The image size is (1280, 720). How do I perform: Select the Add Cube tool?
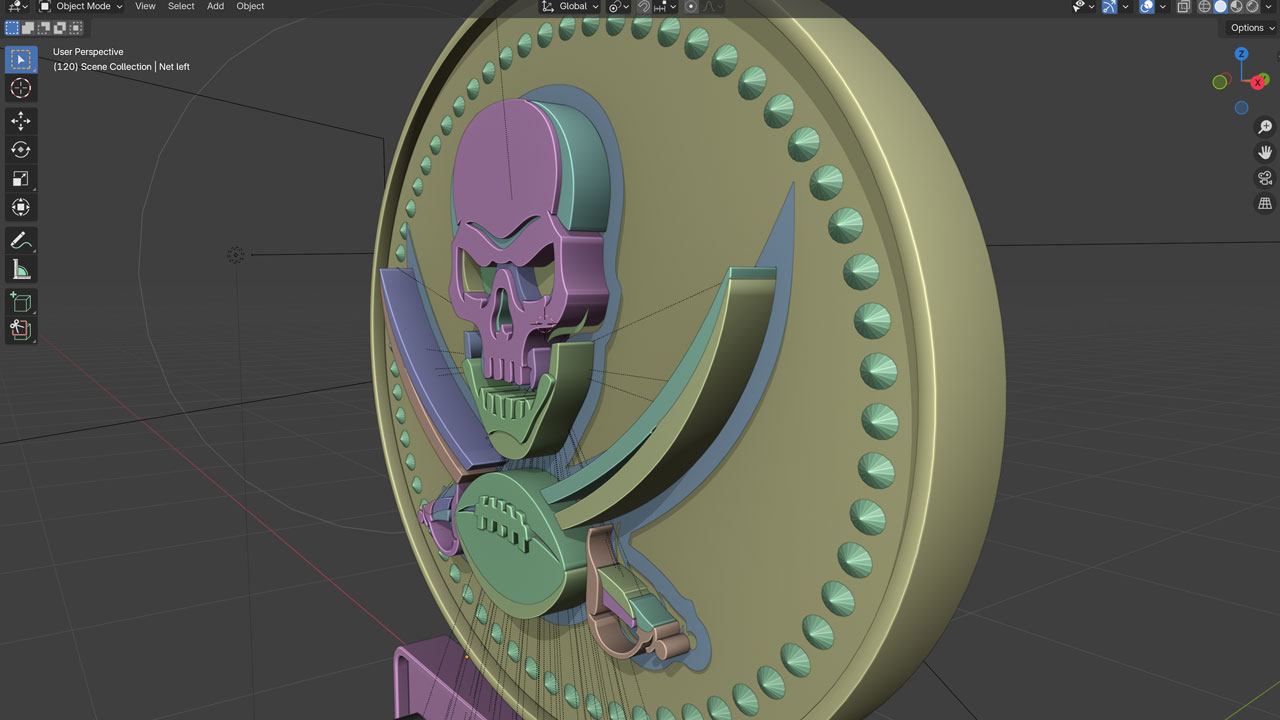(20, 301)
